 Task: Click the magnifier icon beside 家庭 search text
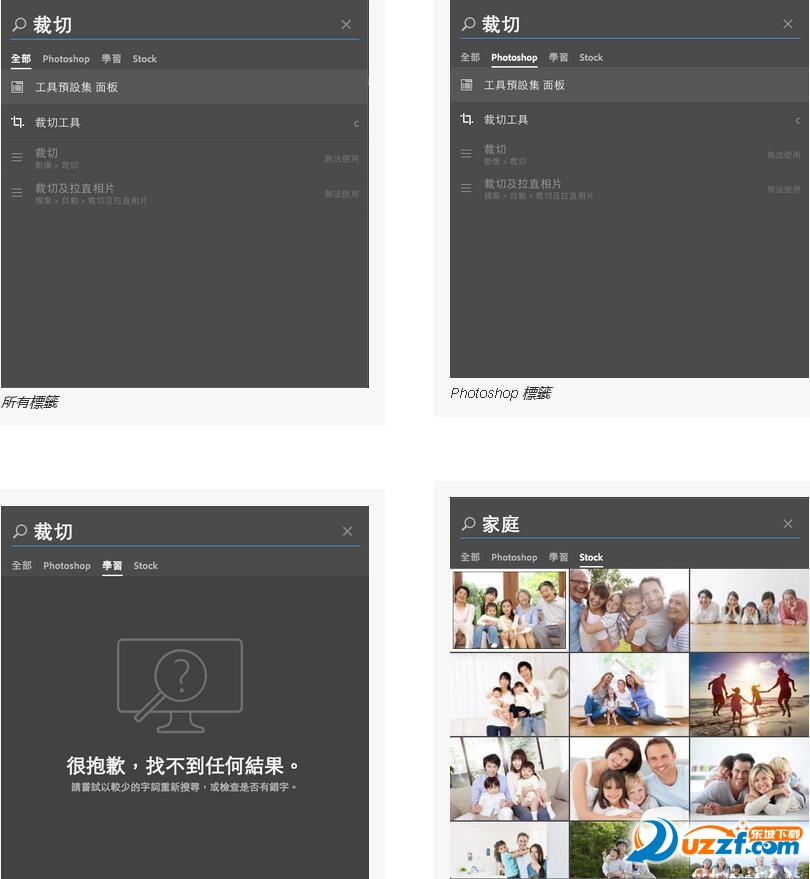(468, 524)
